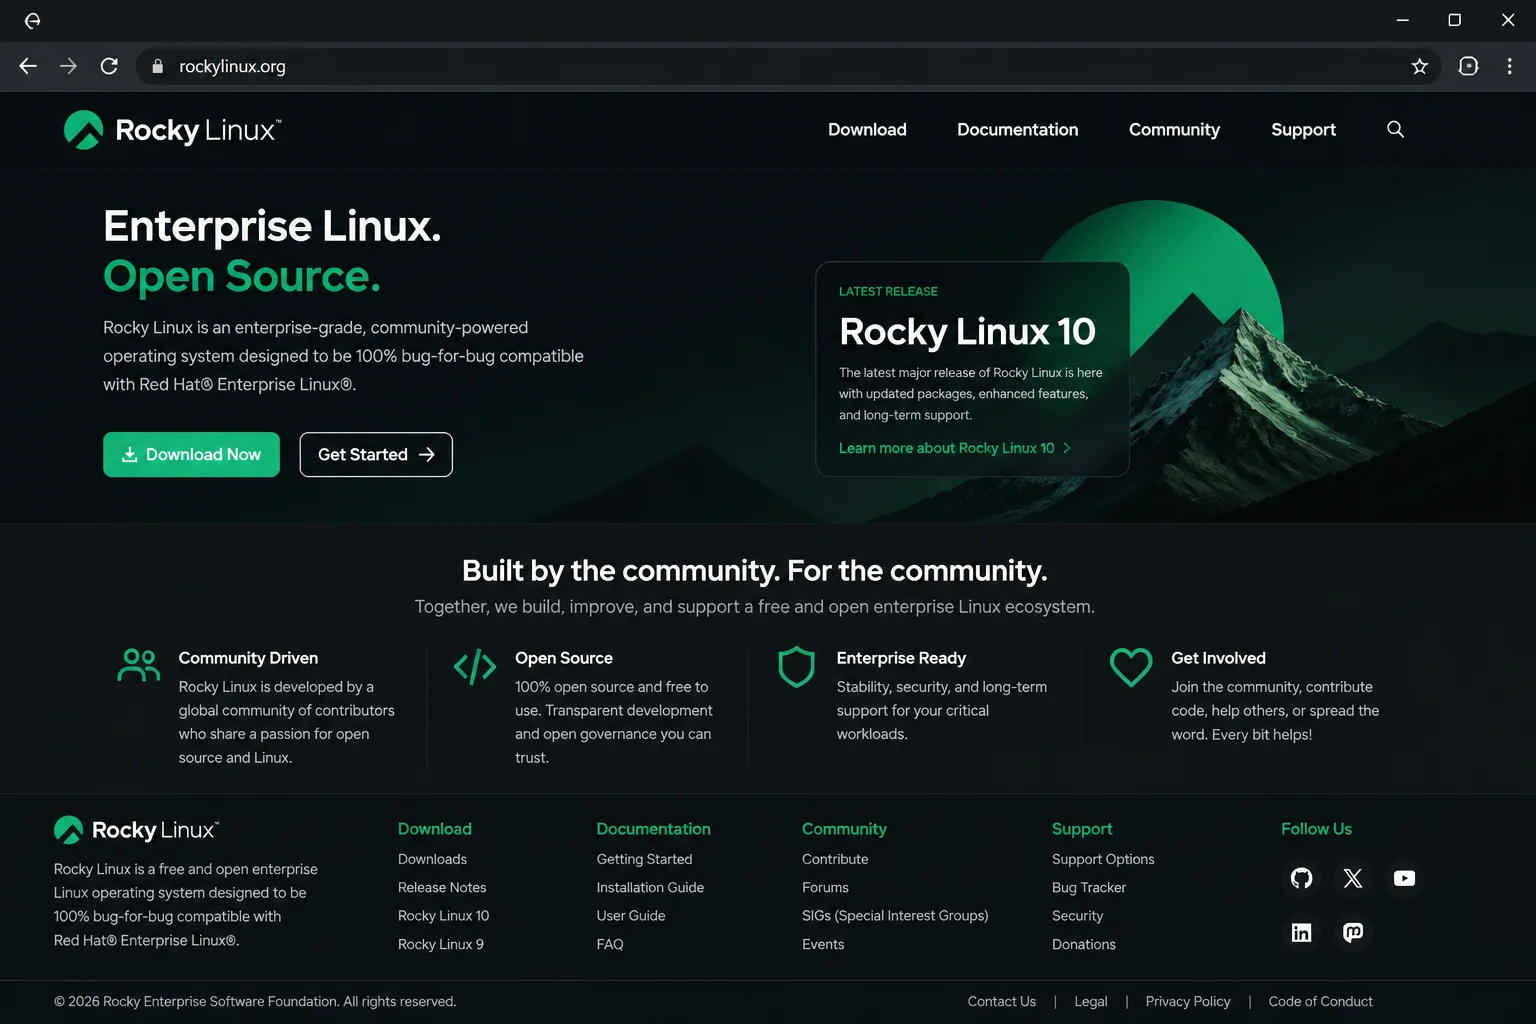
Task: Click the Community Driven feature title
Action: pos(248,658)
